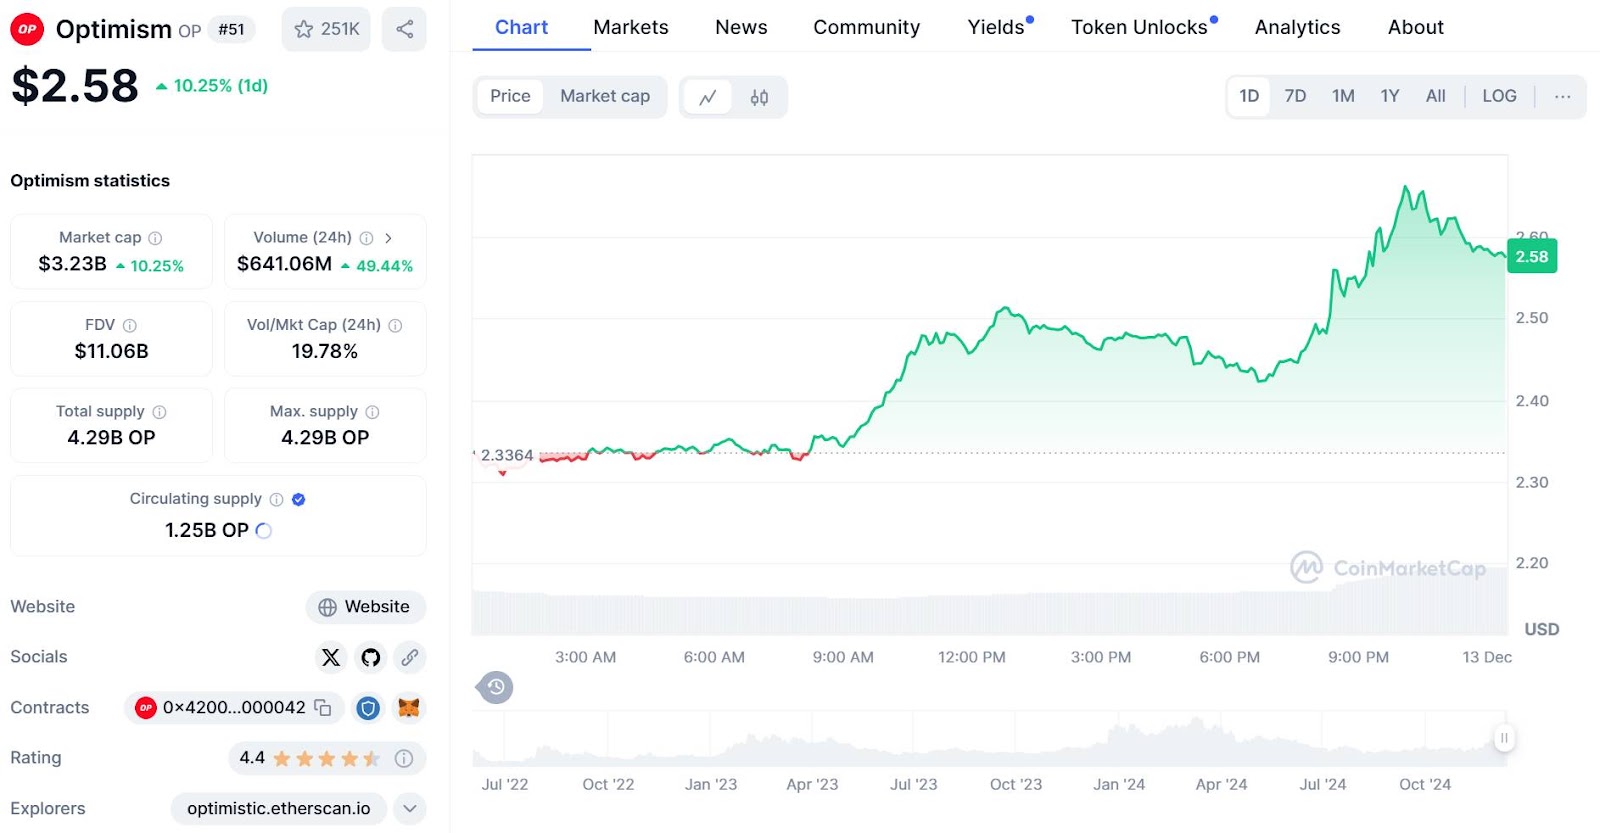Add token to MetaMask fox icon
The height and width of the screenshot is (833, 1600).
tap(408, 708)
